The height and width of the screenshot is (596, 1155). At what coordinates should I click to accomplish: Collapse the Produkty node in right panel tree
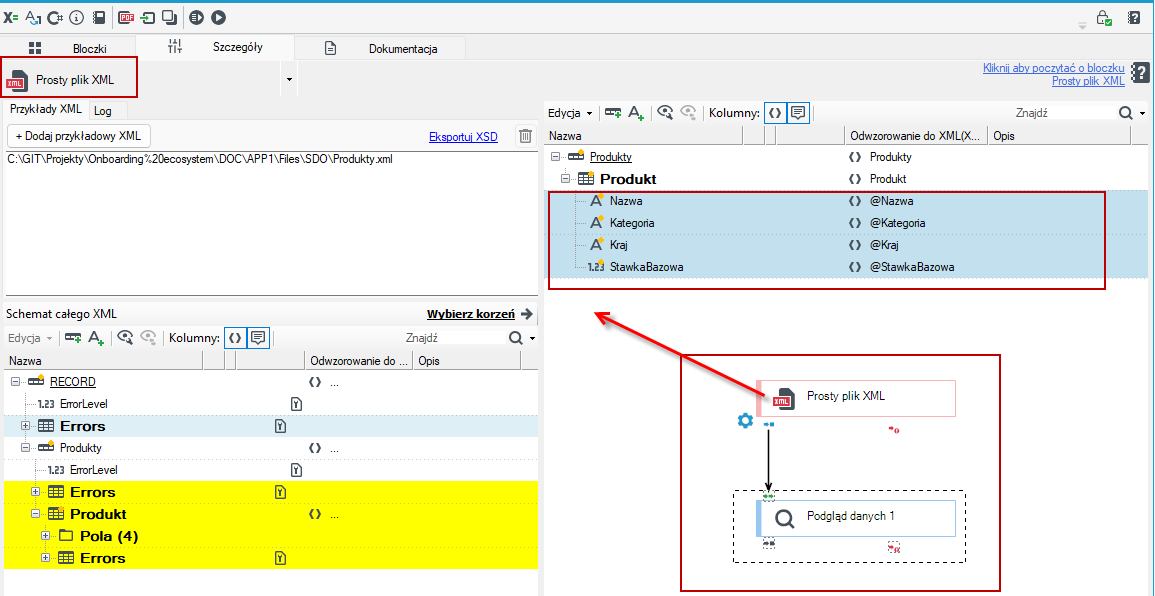(555, 157)
